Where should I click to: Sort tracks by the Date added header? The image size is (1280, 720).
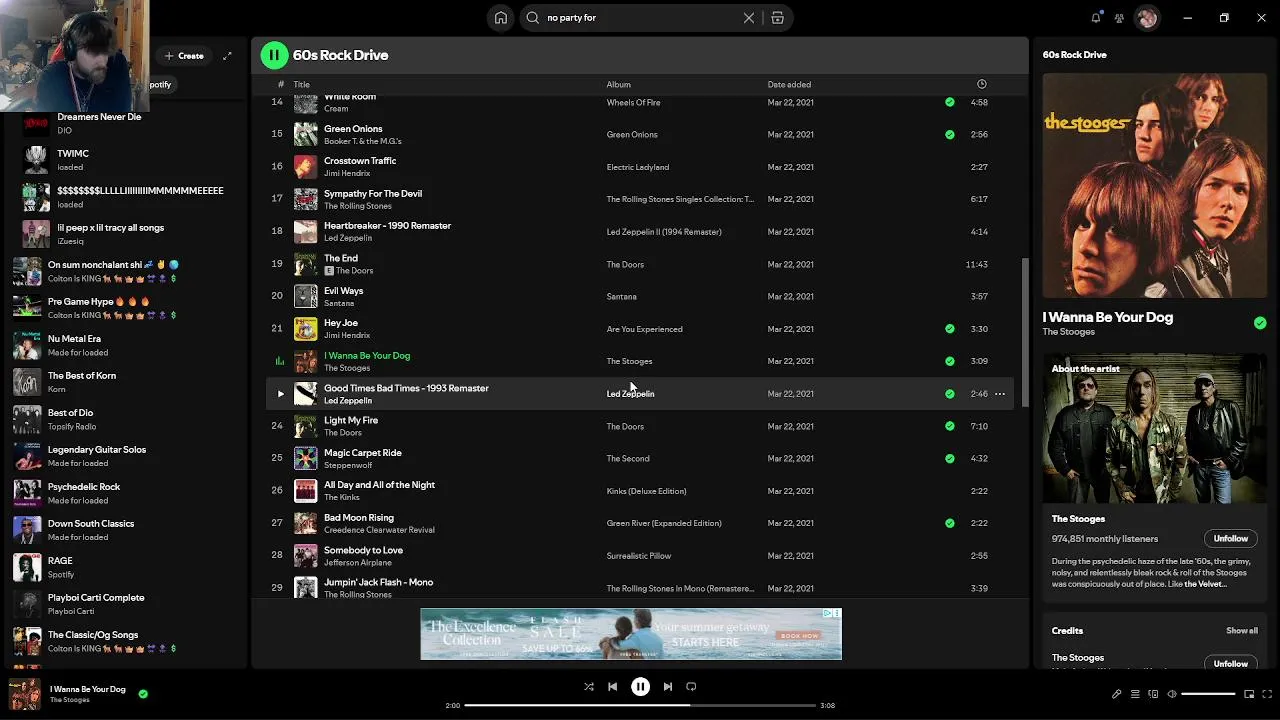tap(789, 85)
